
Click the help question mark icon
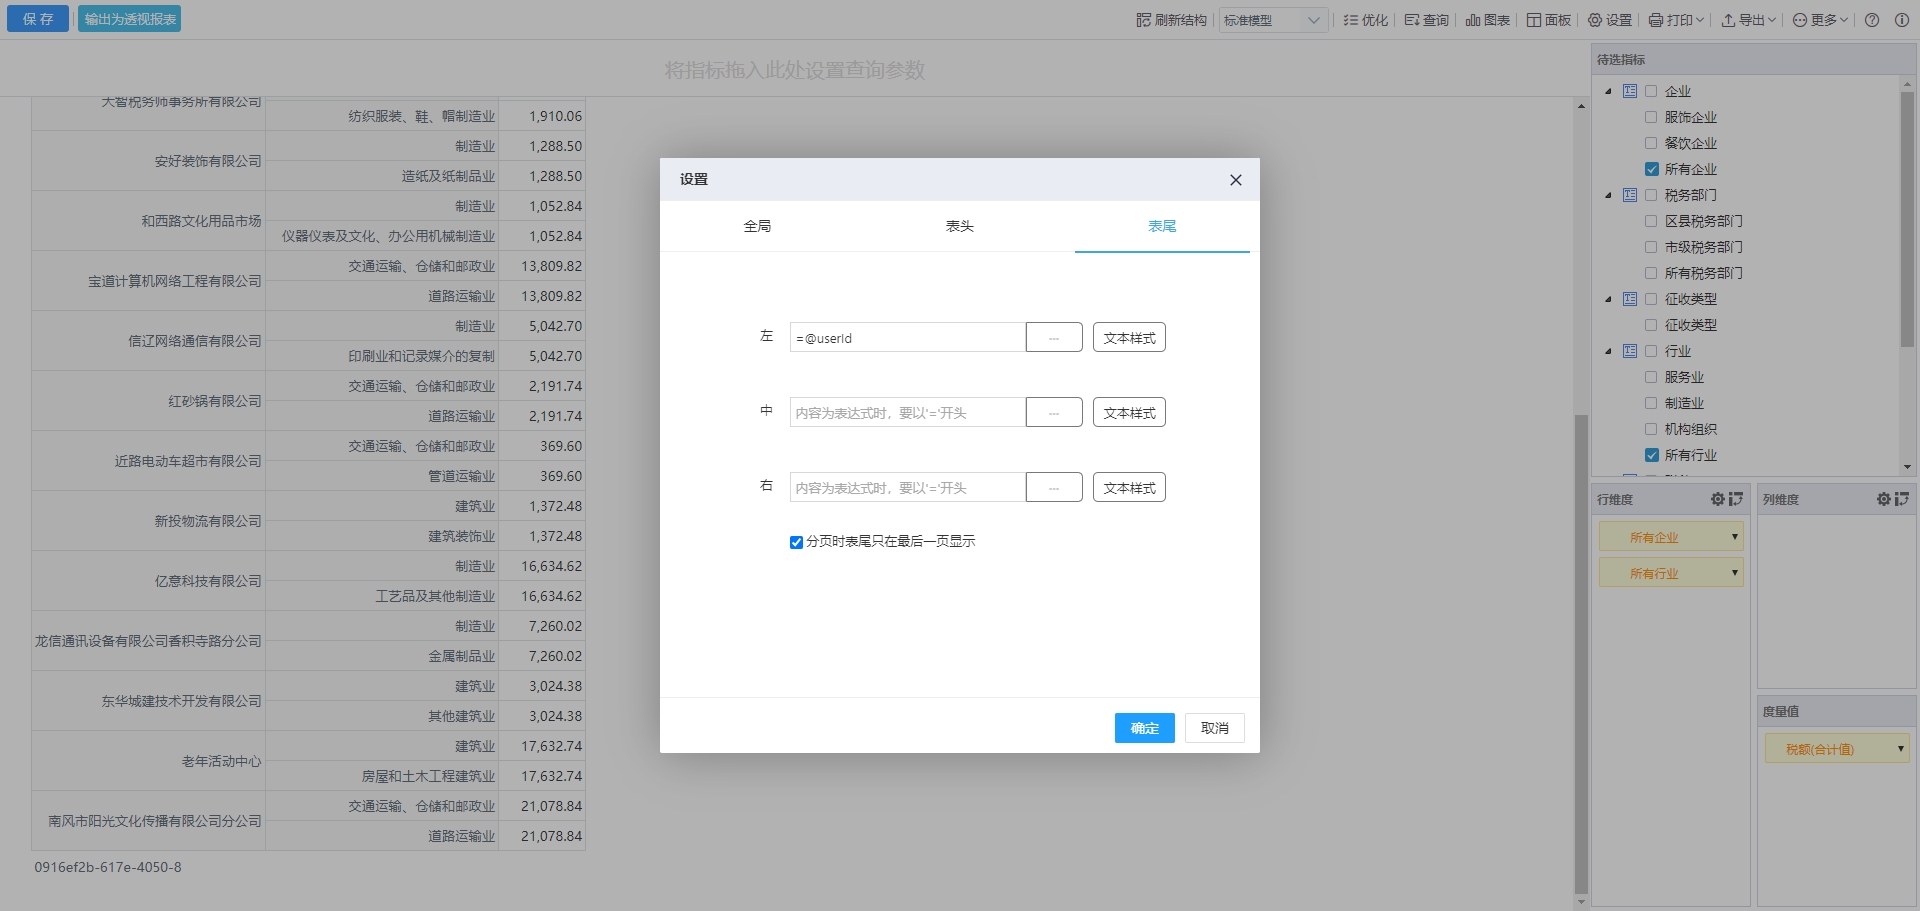(1872, 20)
